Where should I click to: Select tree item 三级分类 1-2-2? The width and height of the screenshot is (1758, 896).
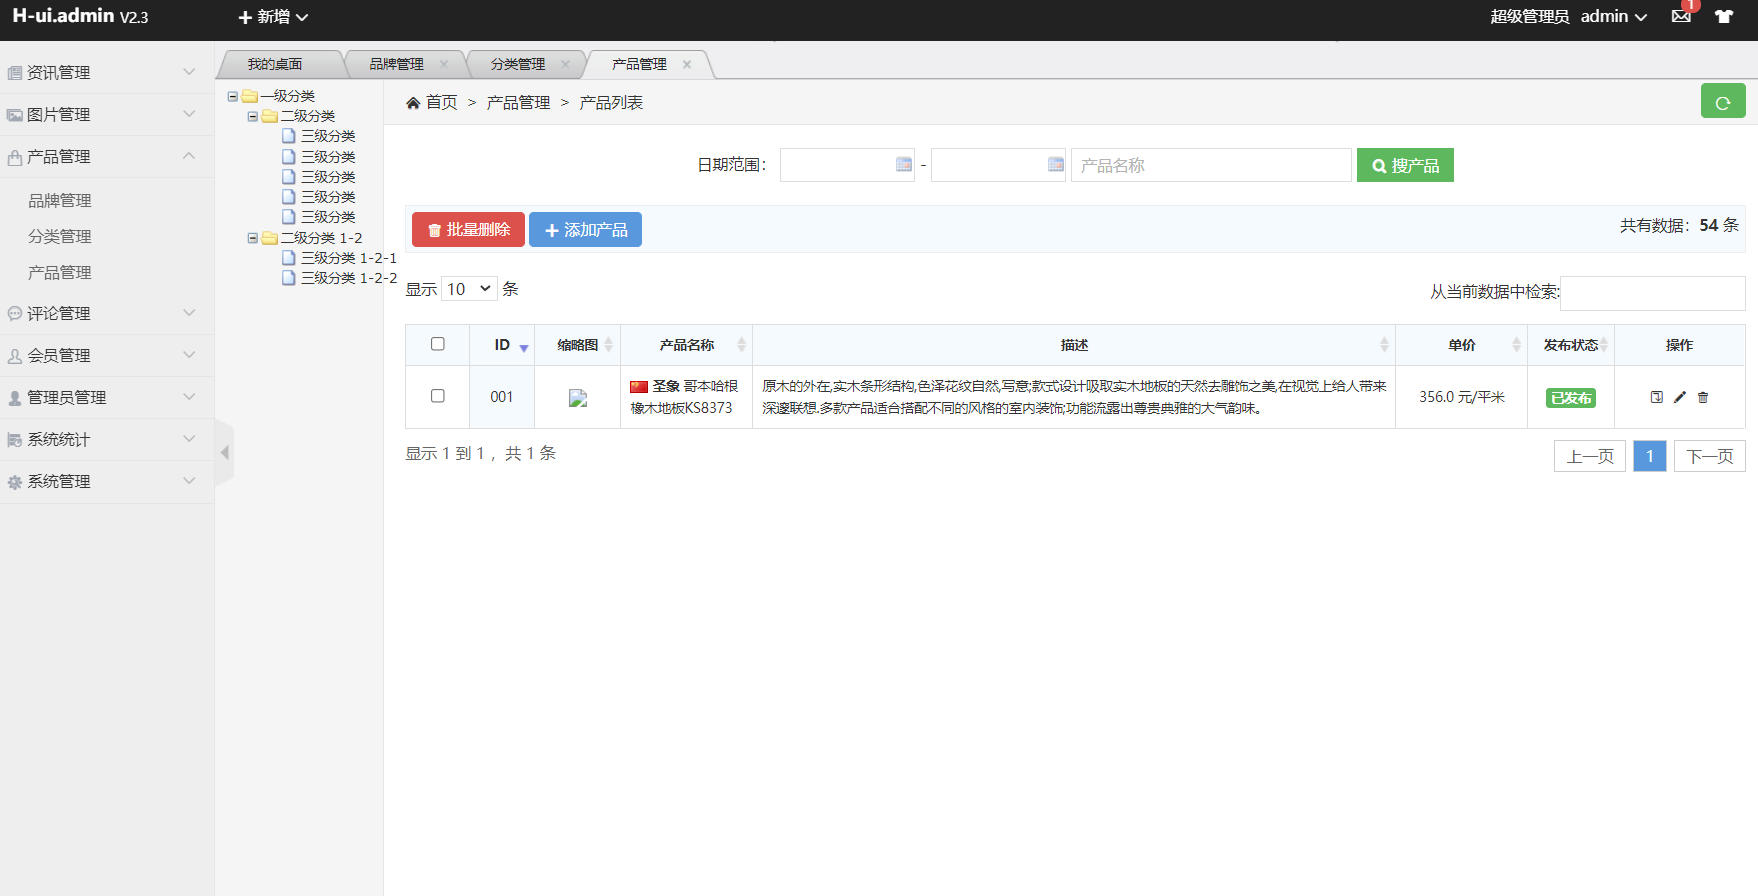click(348, 278)
